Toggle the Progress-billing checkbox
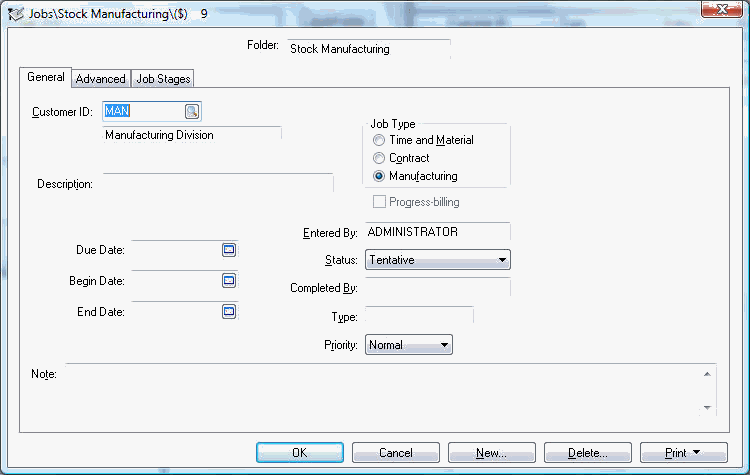This screenshot has width=750, height=475. click(x=379, y=202)
